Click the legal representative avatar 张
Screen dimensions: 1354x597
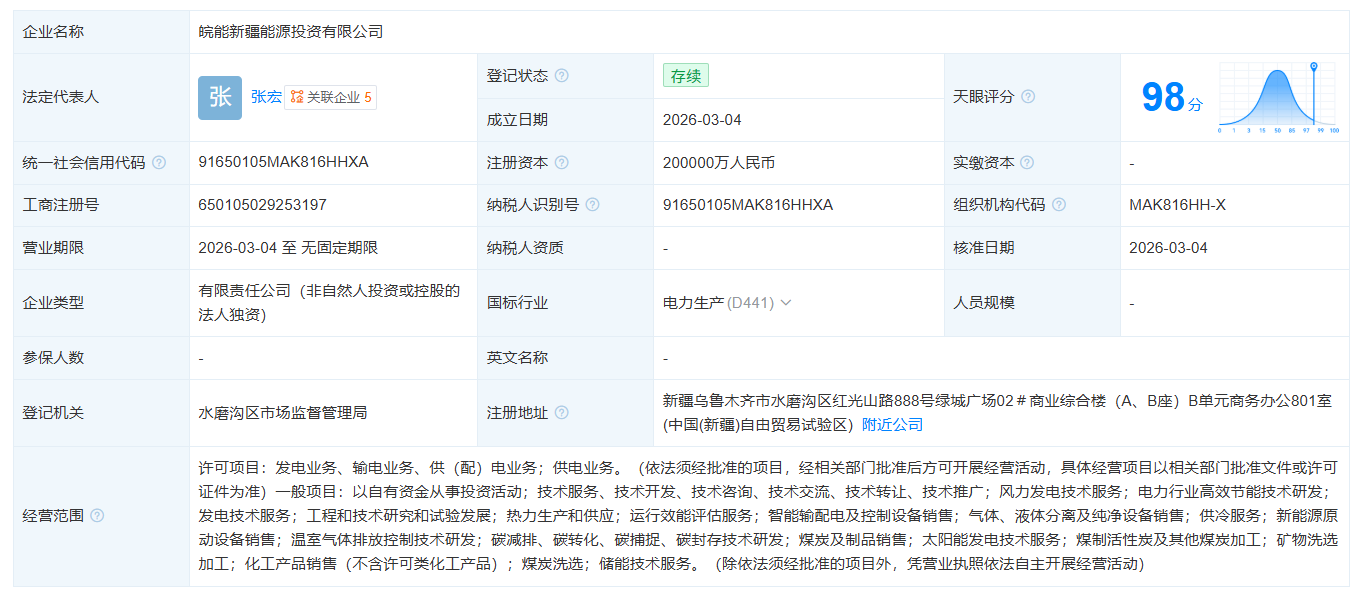coord(219,97)
